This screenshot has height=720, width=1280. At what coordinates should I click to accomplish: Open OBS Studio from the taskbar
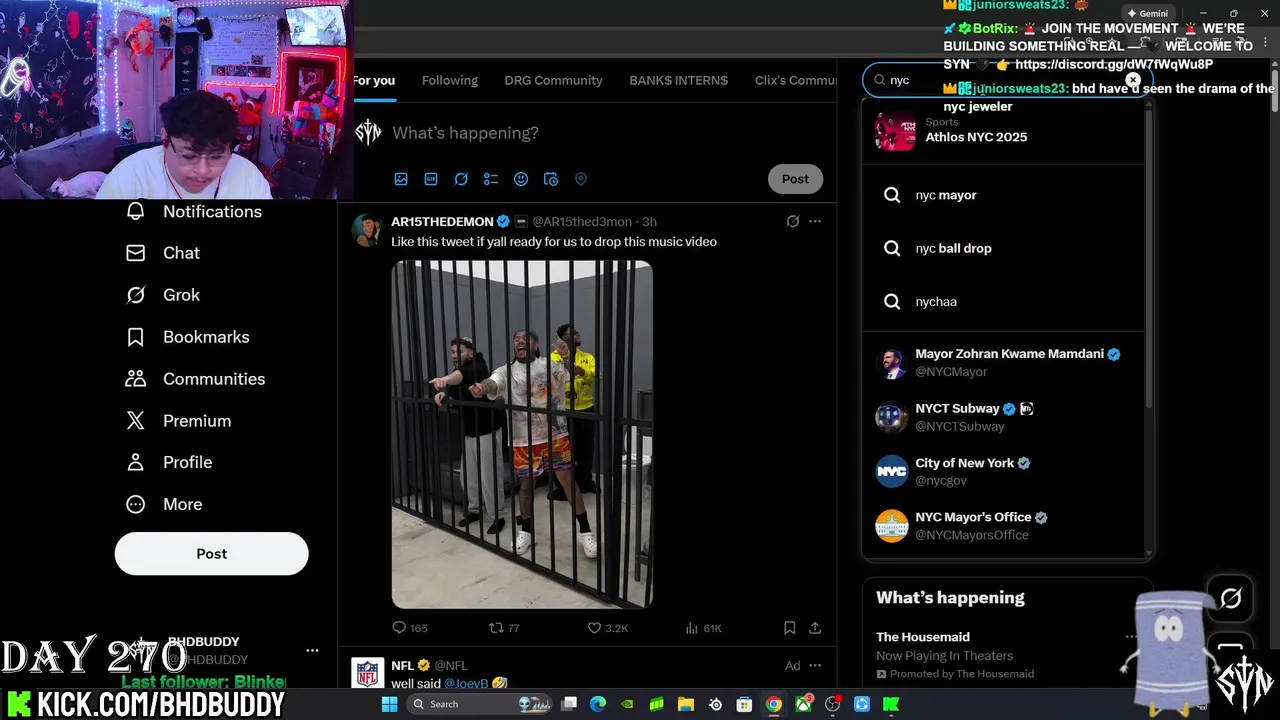click(x=832, y=705)
